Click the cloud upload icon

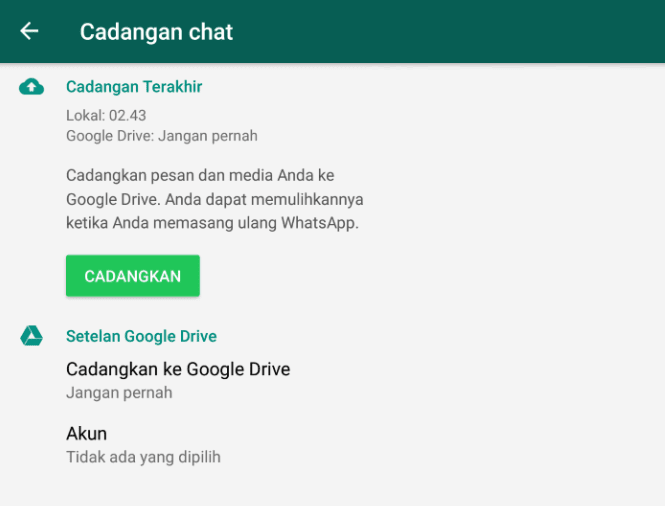31,87
